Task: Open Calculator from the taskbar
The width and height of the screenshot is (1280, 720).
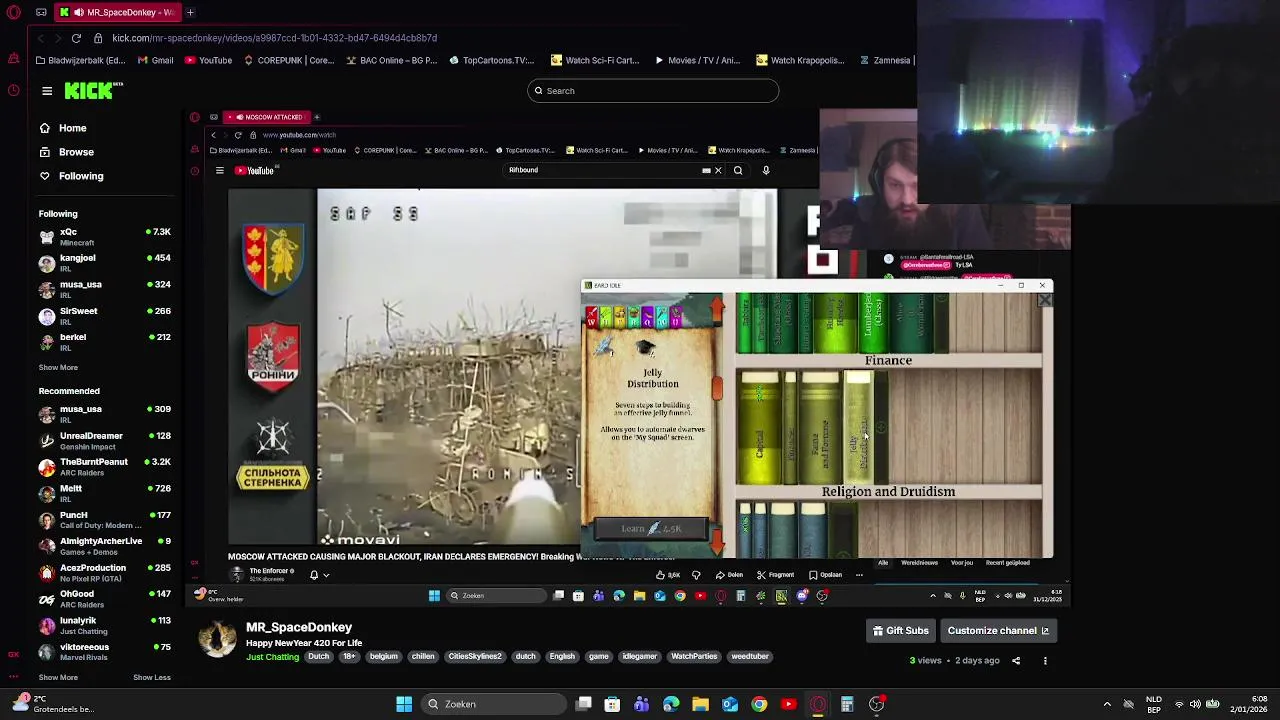Action: tap(847, 704)
